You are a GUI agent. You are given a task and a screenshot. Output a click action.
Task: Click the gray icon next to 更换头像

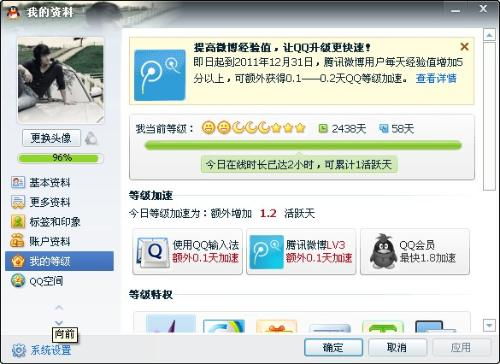(91, 139)
